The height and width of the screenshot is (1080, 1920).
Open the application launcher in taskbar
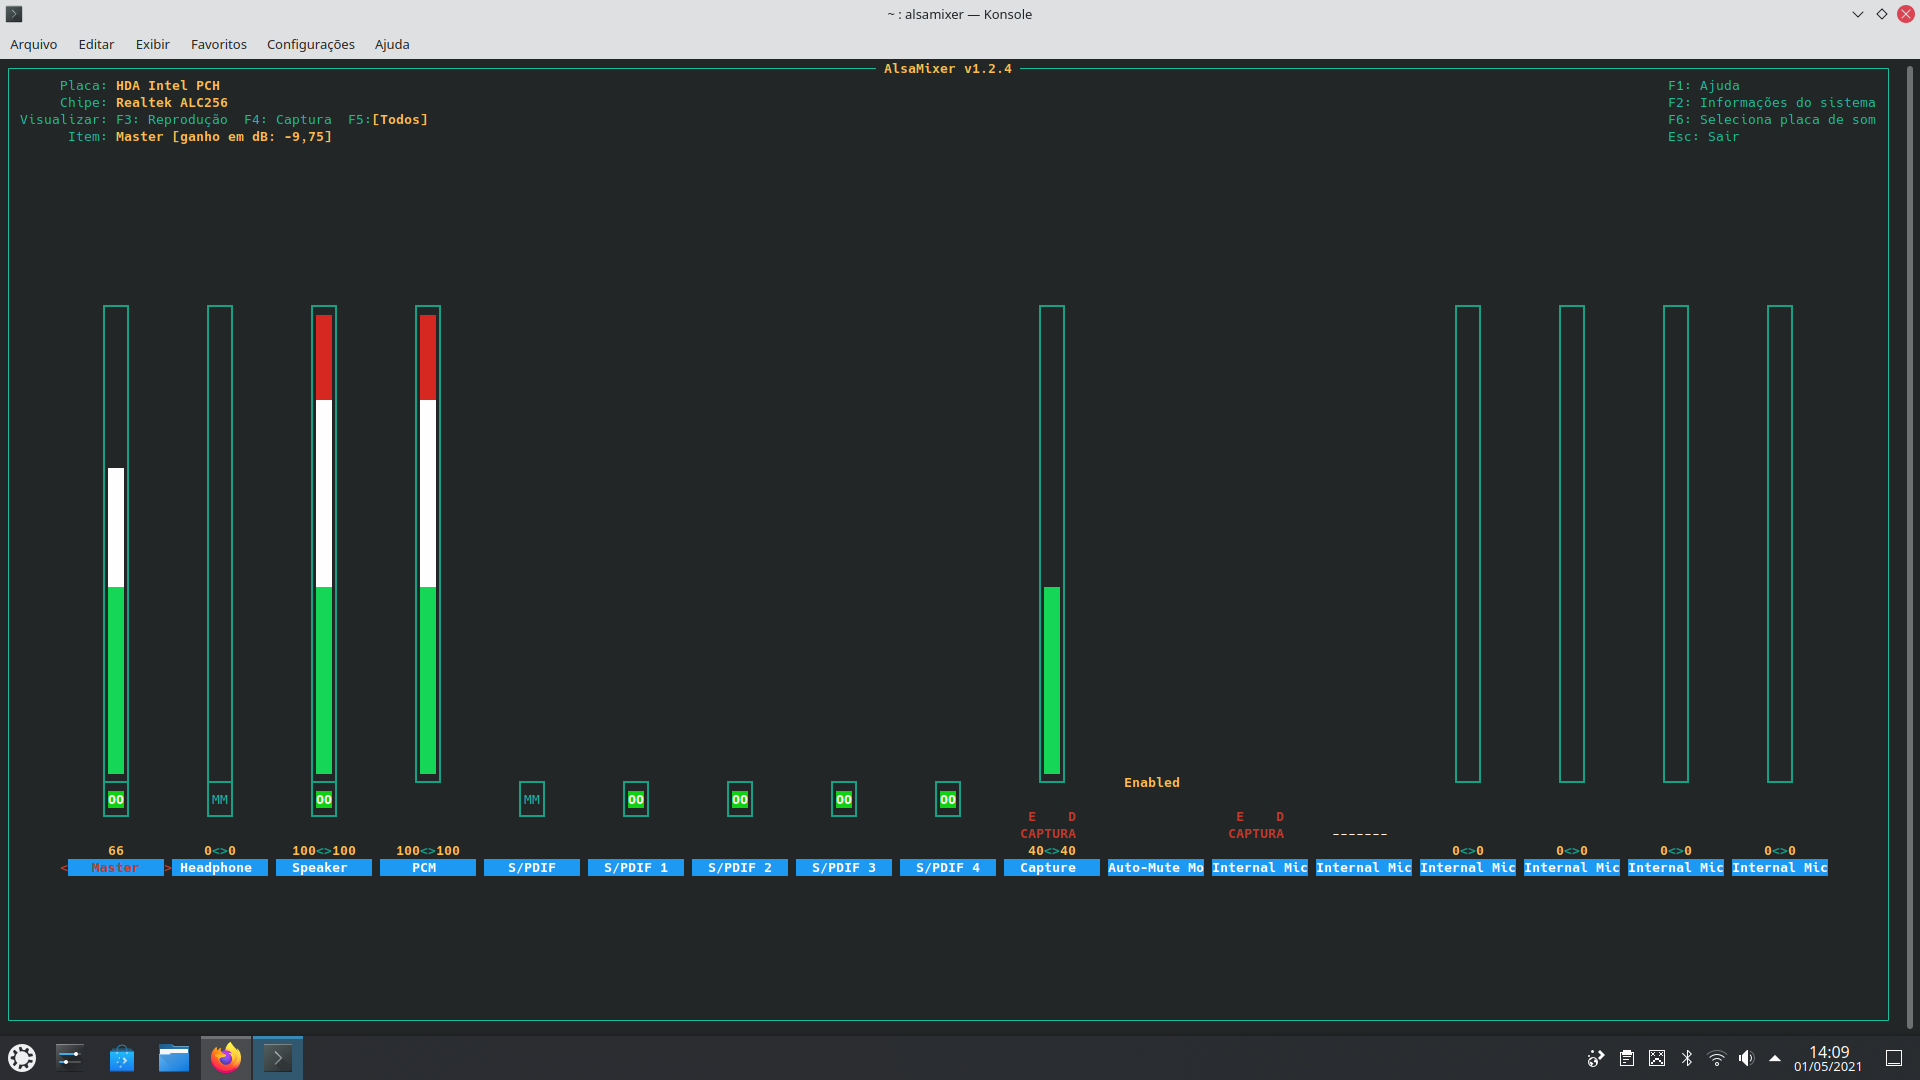tap(22, 1057)
